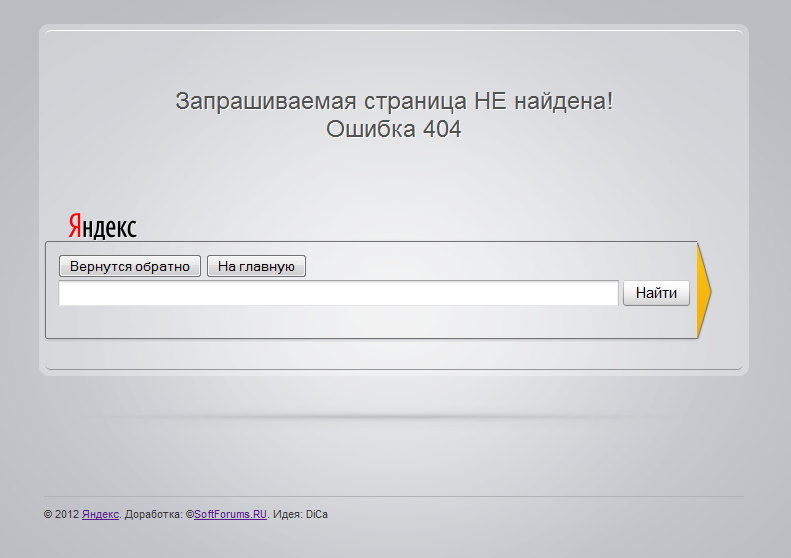The height and width of the screenshot is (558, 791).
Task: Click the red-and-black Яндекс logo
Action: point(102,226)
